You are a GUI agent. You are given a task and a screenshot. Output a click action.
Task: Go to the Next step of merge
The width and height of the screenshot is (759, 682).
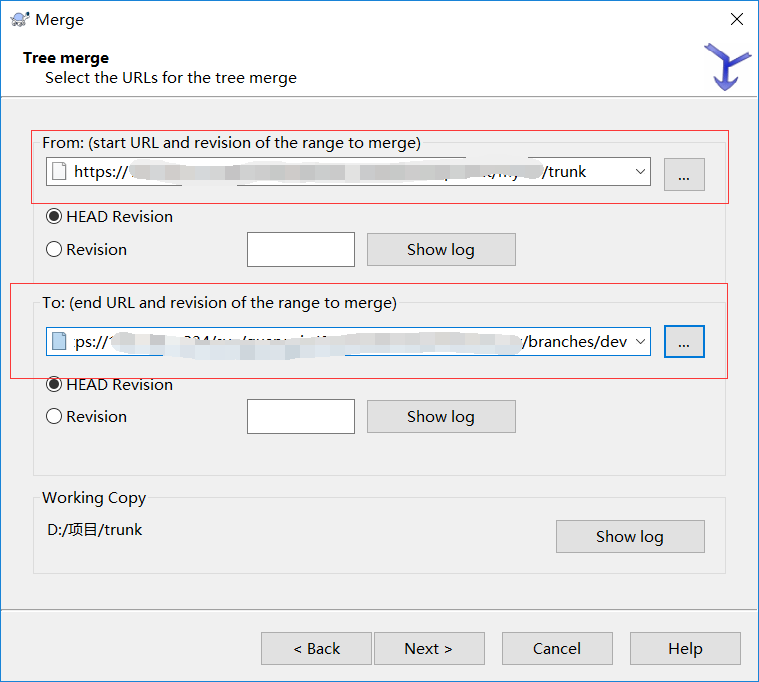pos(428,648)
